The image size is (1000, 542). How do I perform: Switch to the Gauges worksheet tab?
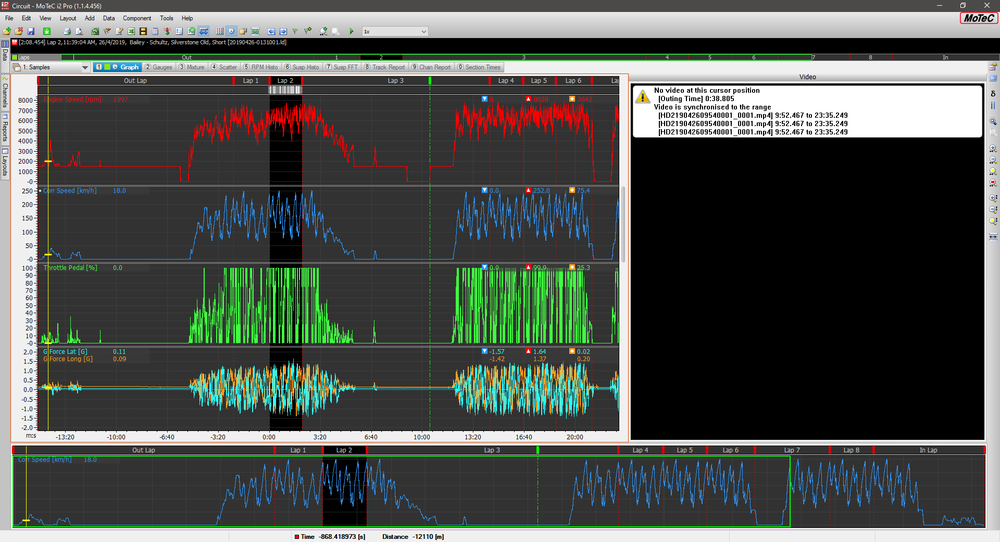coord(159,67)
